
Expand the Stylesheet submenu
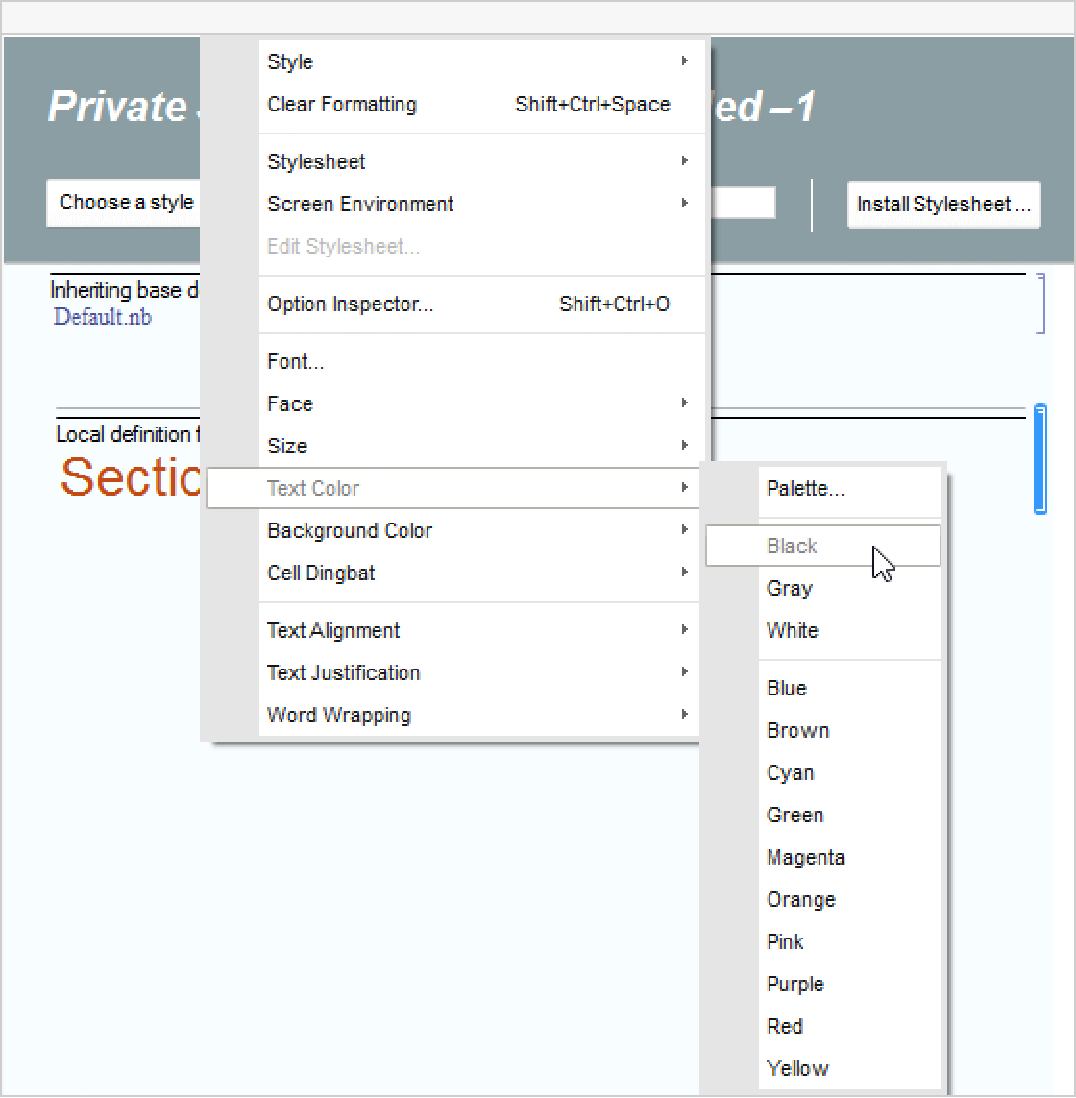316,162
